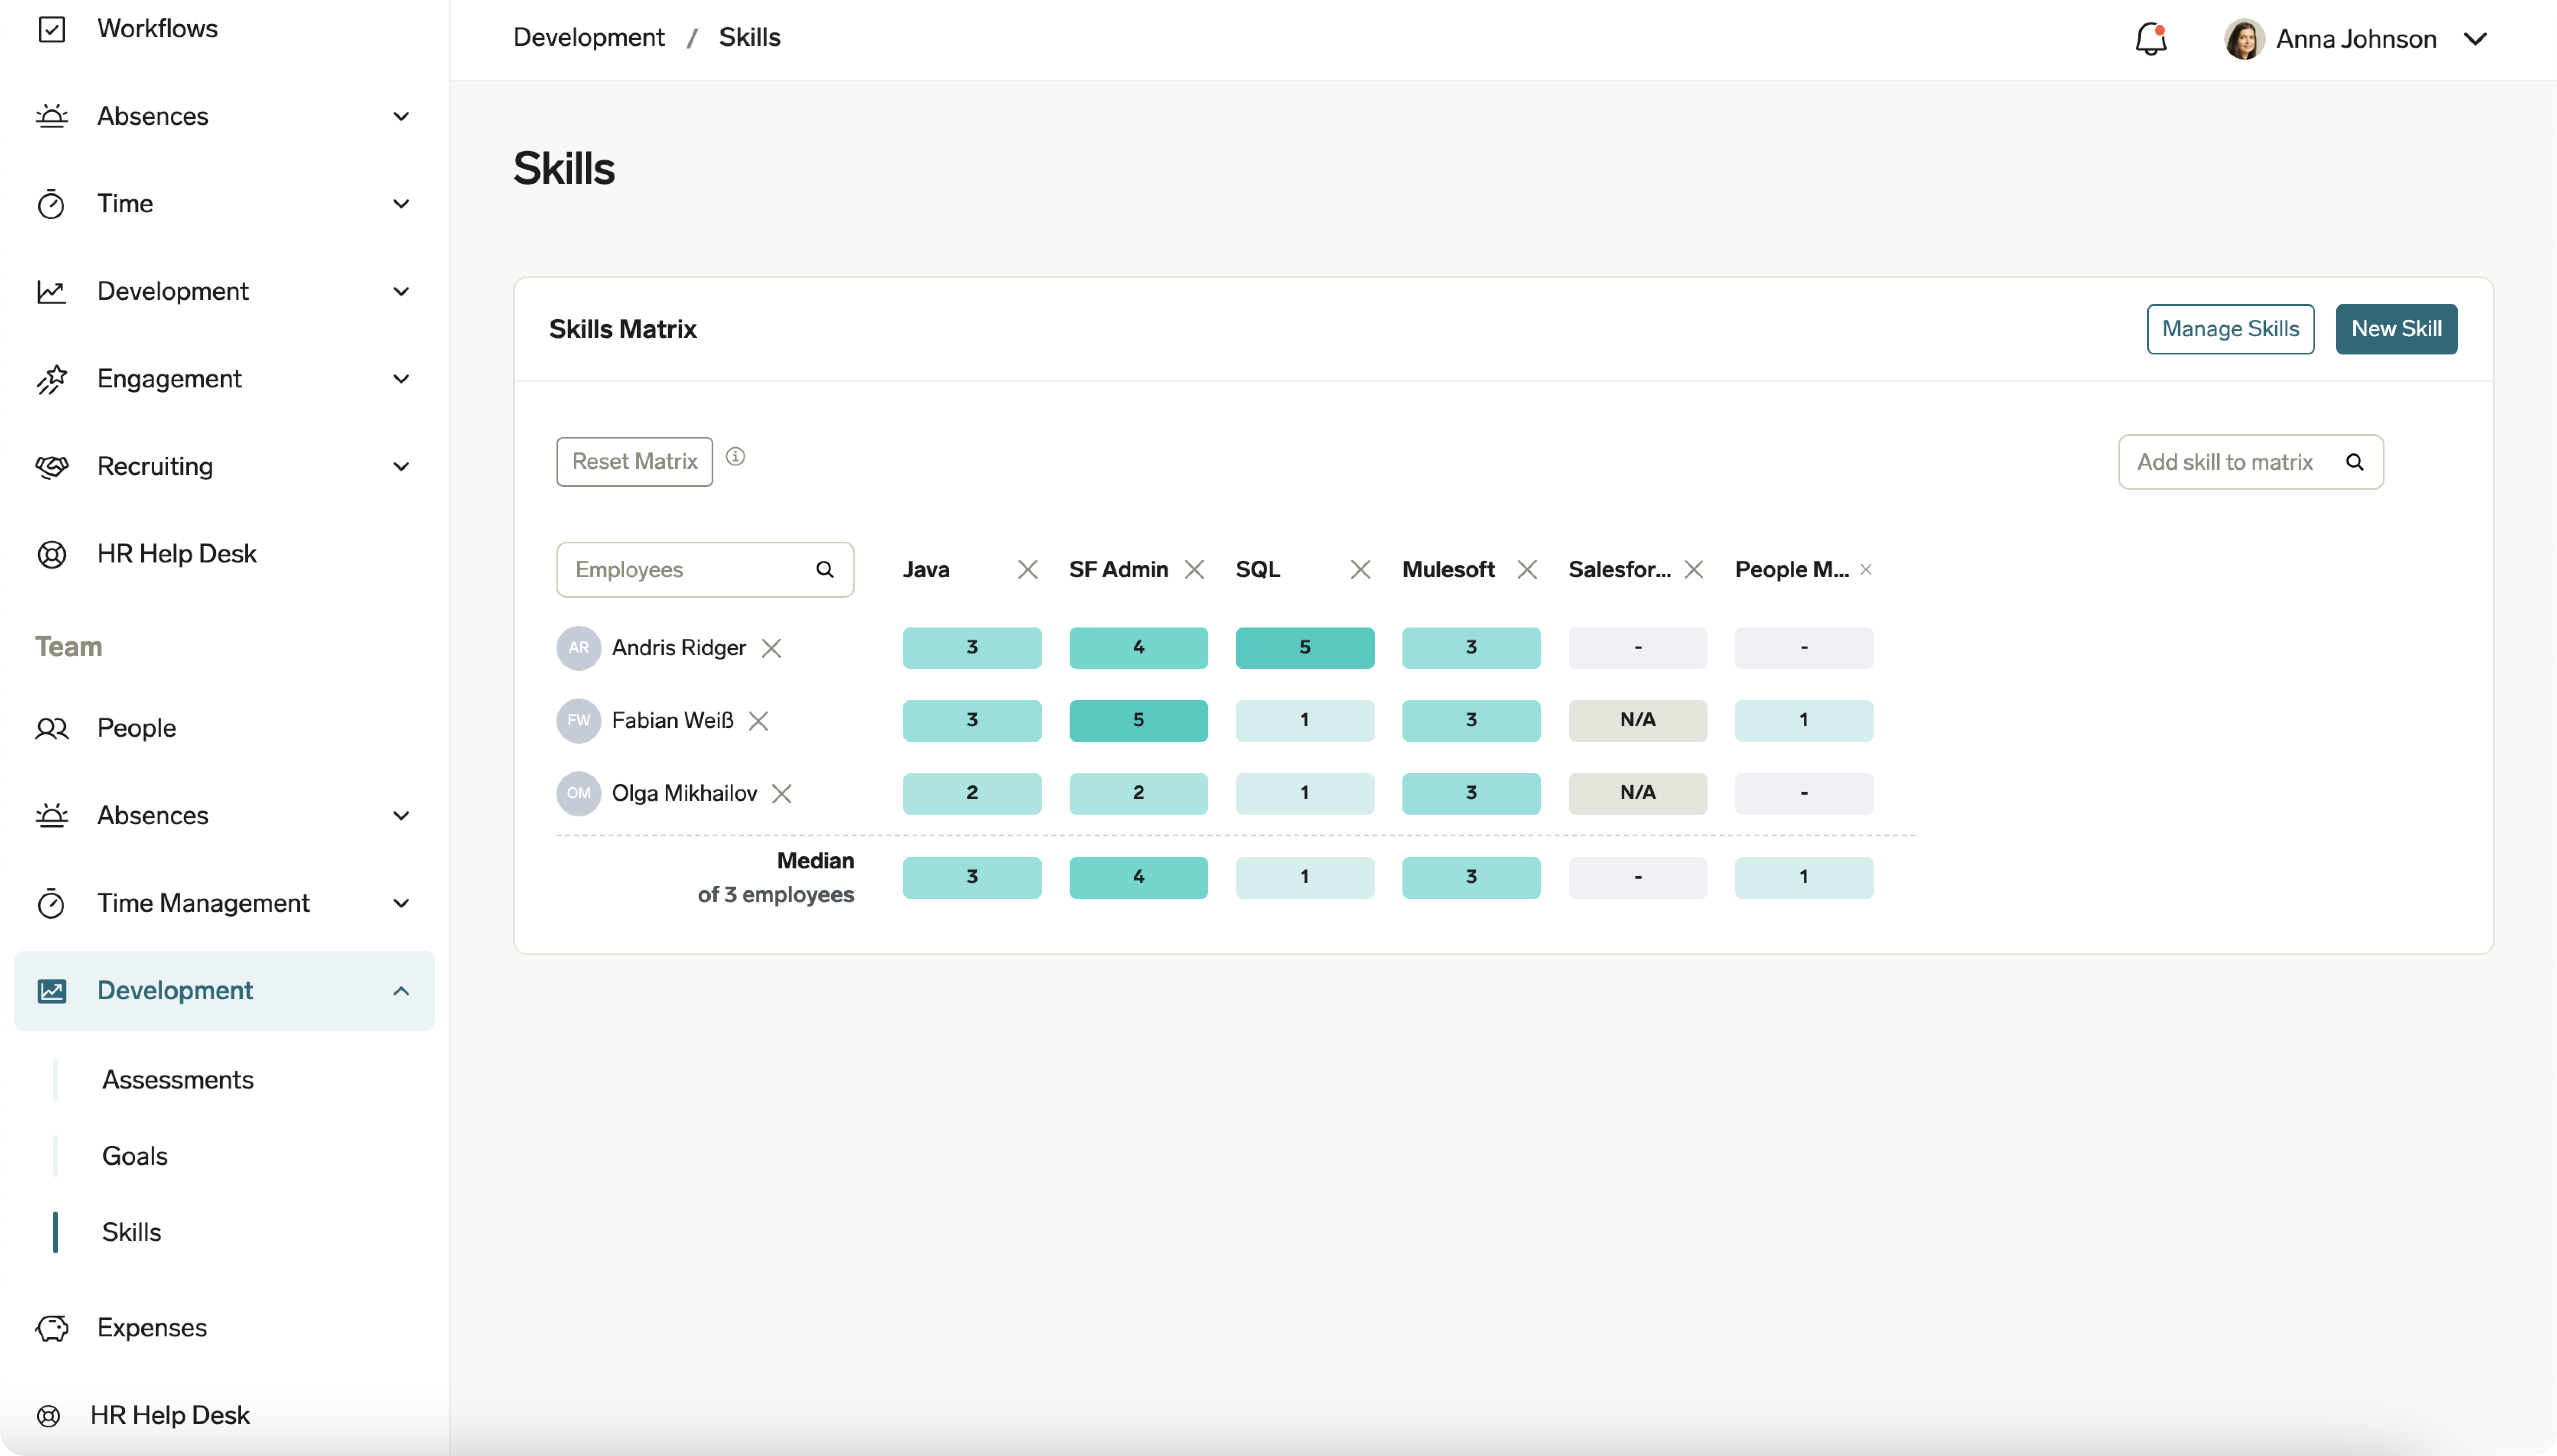Image resolution: width=2557 pixels, height=1456 pixels.
Task: Collapse the Development section in sidebar
Action: pos(400,991)
